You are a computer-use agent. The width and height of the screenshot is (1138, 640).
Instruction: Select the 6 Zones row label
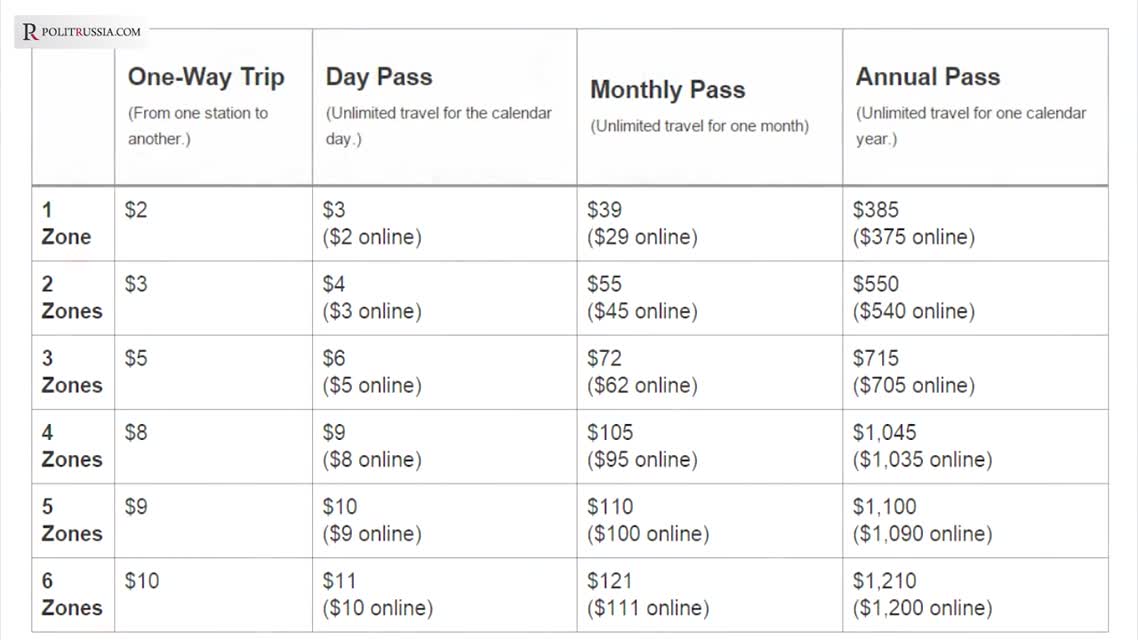72,594
